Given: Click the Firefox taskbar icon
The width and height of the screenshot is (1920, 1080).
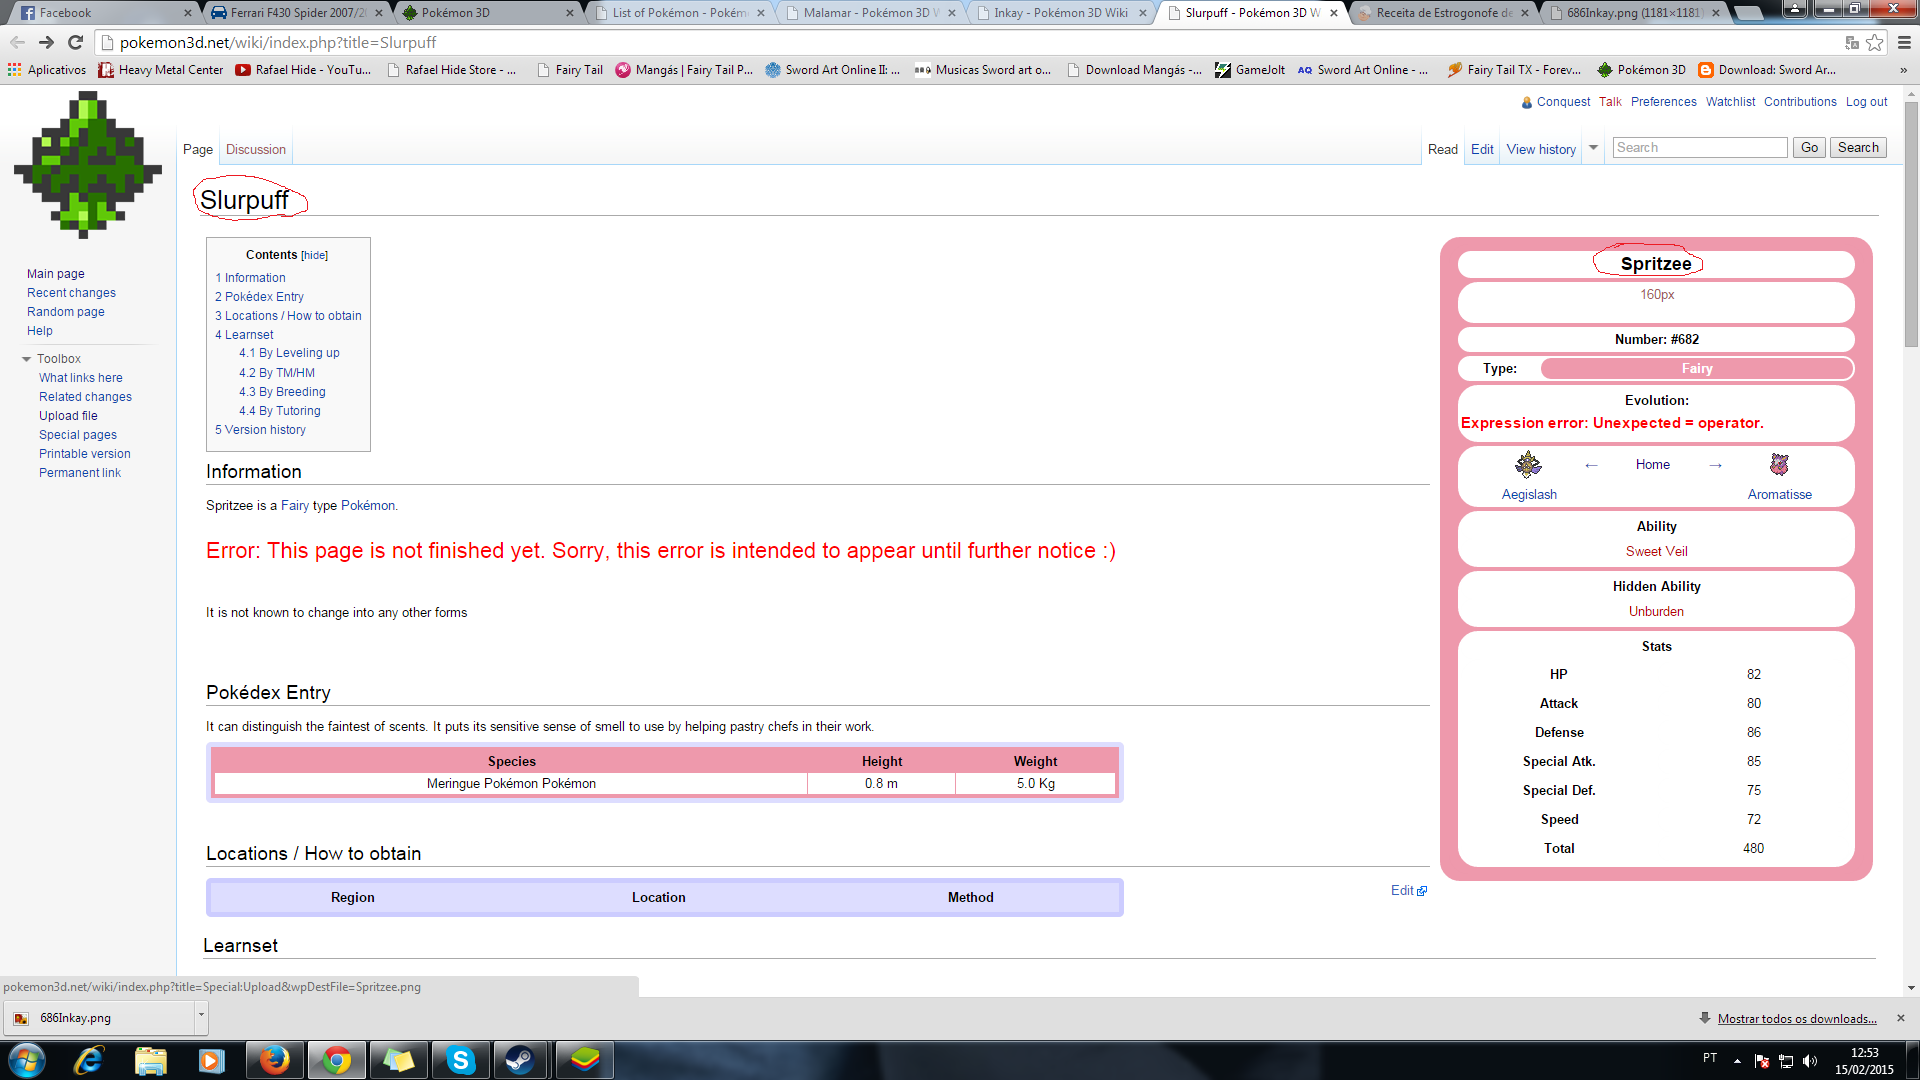Looking at the screenshot, I should coord(274,1060).
